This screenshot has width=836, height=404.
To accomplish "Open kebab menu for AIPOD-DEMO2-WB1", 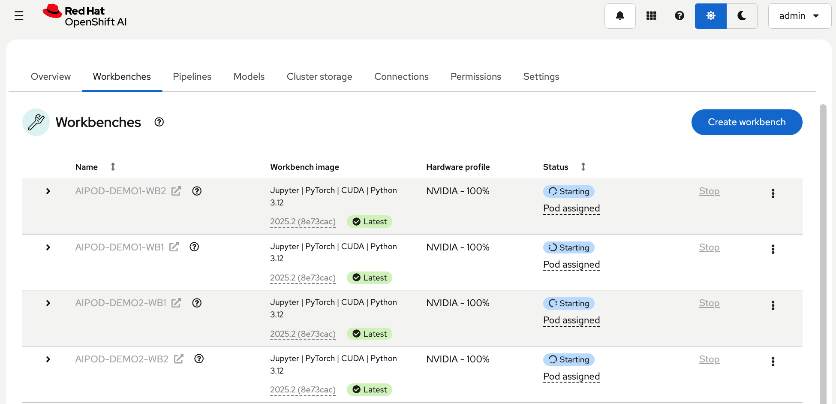I will coord(772,305).
